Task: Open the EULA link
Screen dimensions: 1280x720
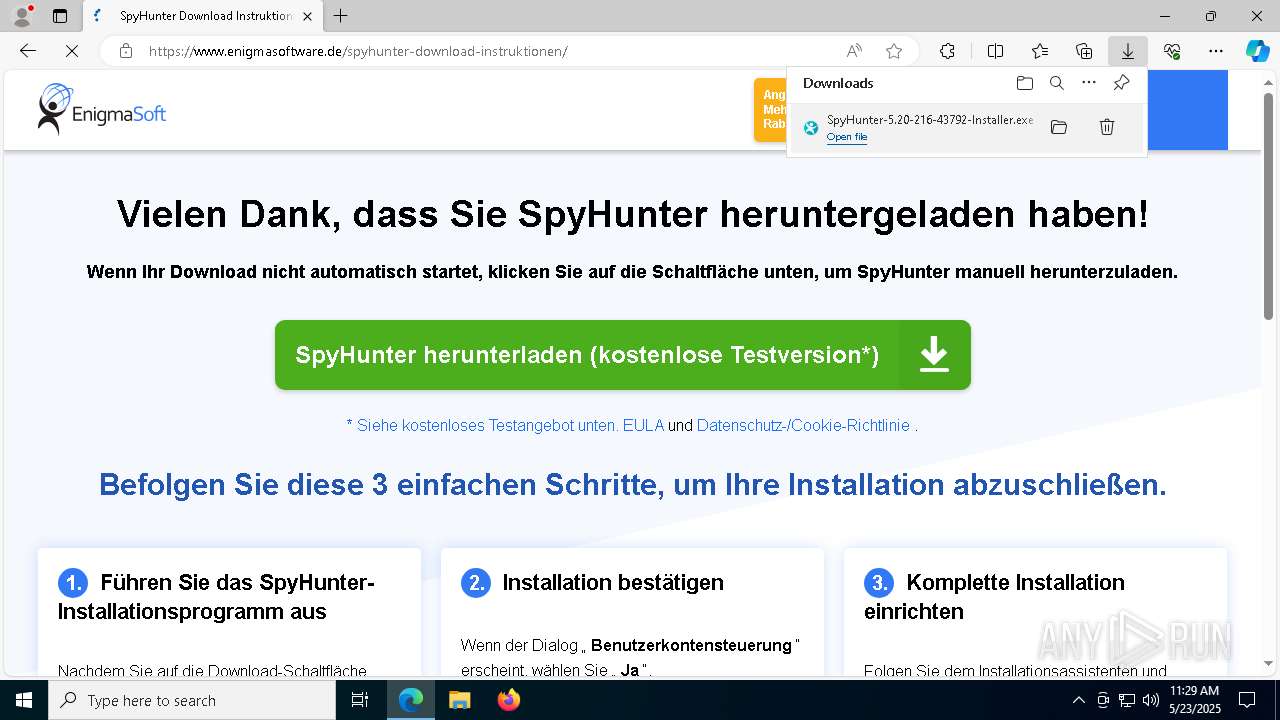Action: [x=643, y=425]
